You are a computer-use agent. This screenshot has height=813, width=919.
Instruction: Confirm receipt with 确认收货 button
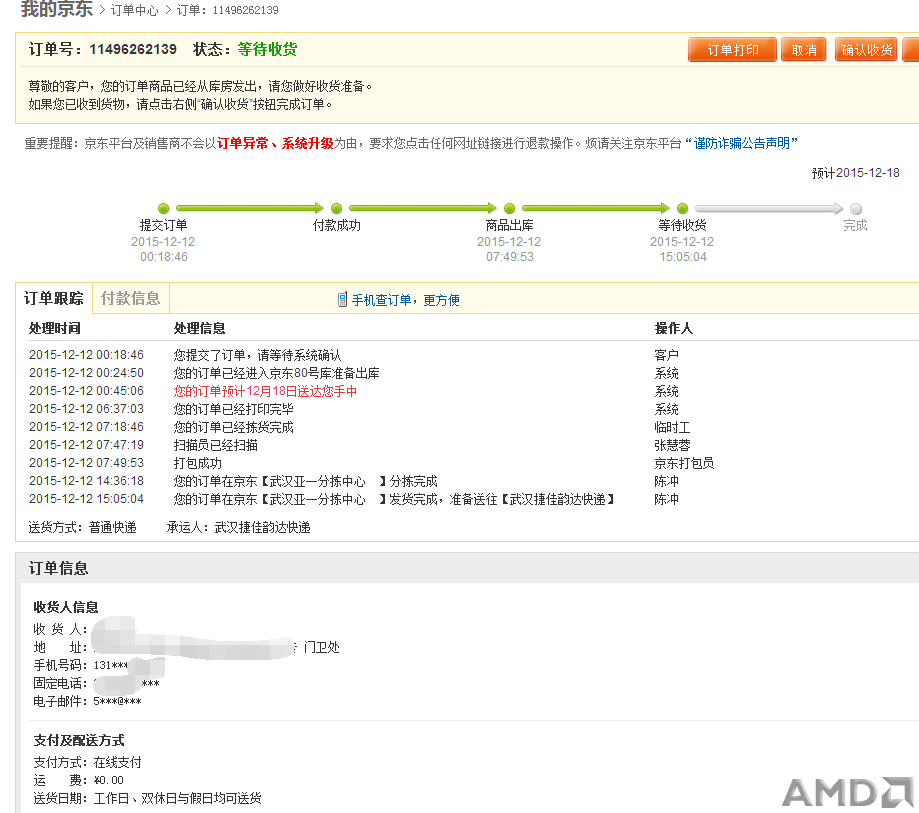866,50
